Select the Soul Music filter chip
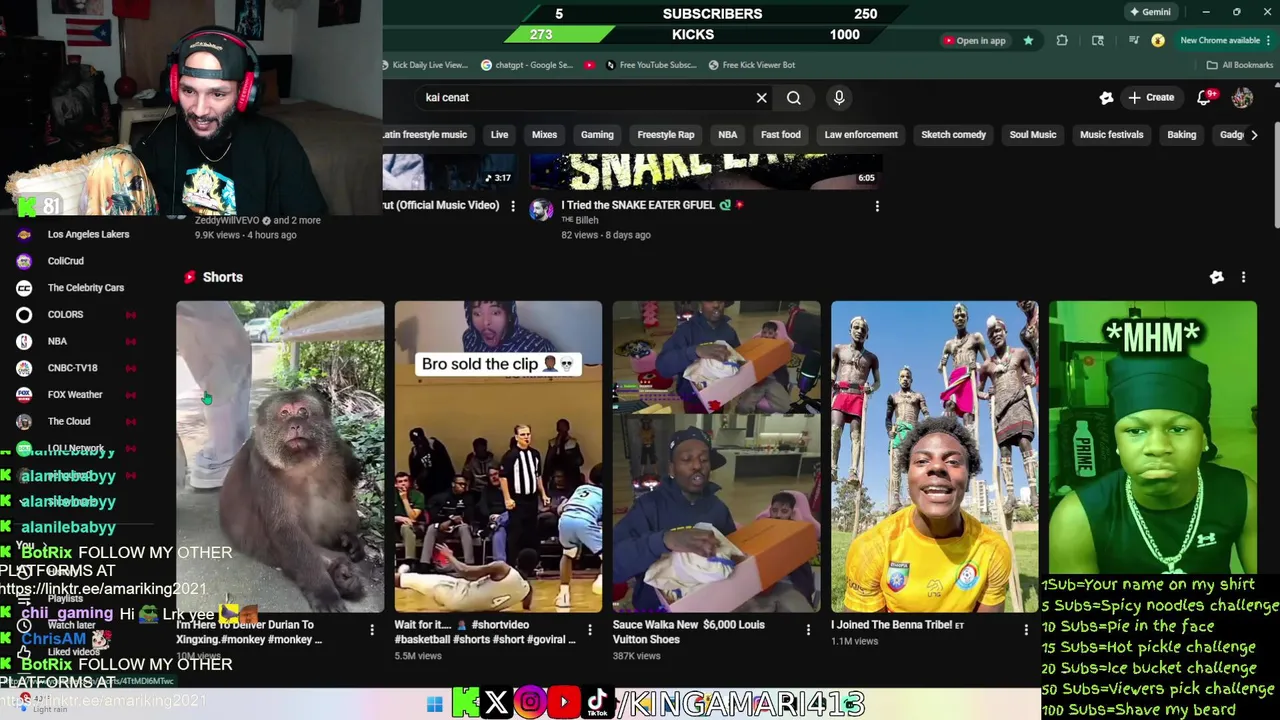The height and width of the screenshot is (720, 1280). [x=1033, y=135]
